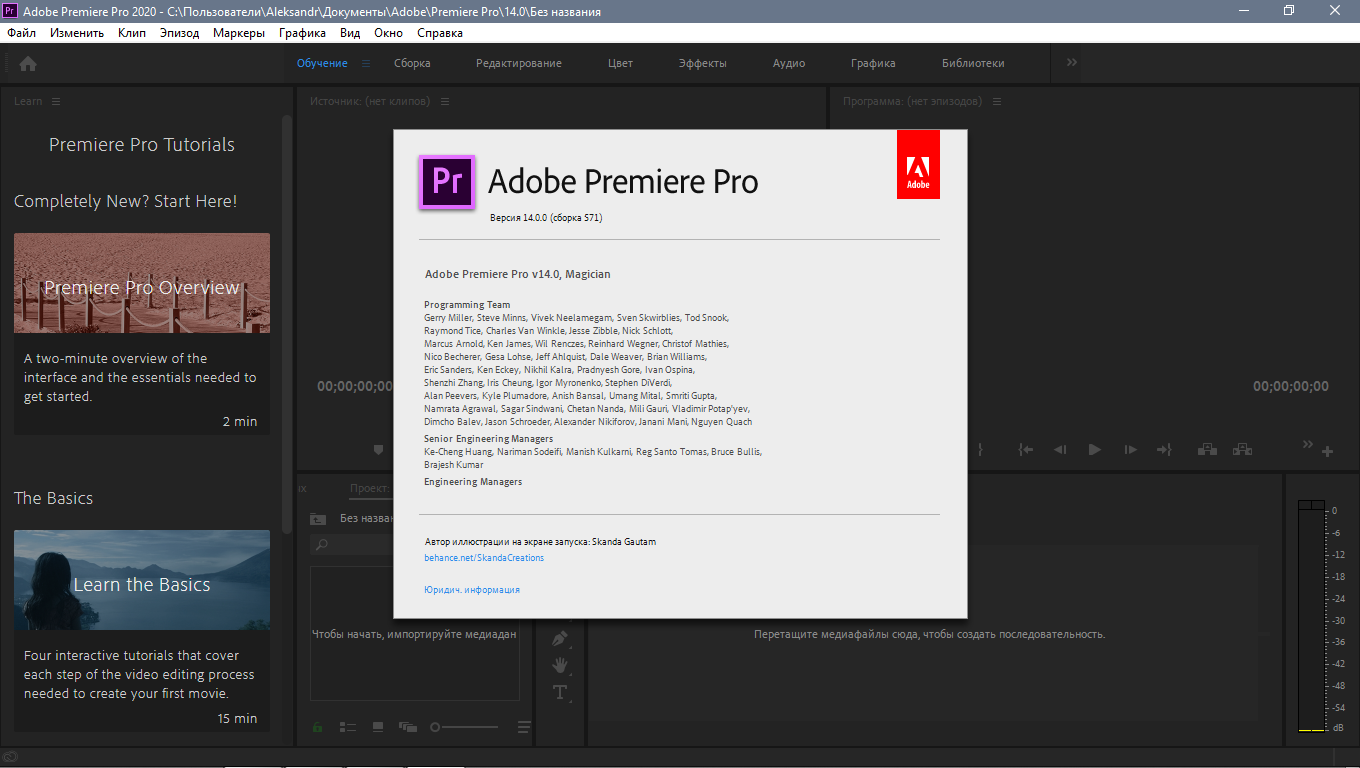
Task: Open the Клип menu
Action: [132, 33]
